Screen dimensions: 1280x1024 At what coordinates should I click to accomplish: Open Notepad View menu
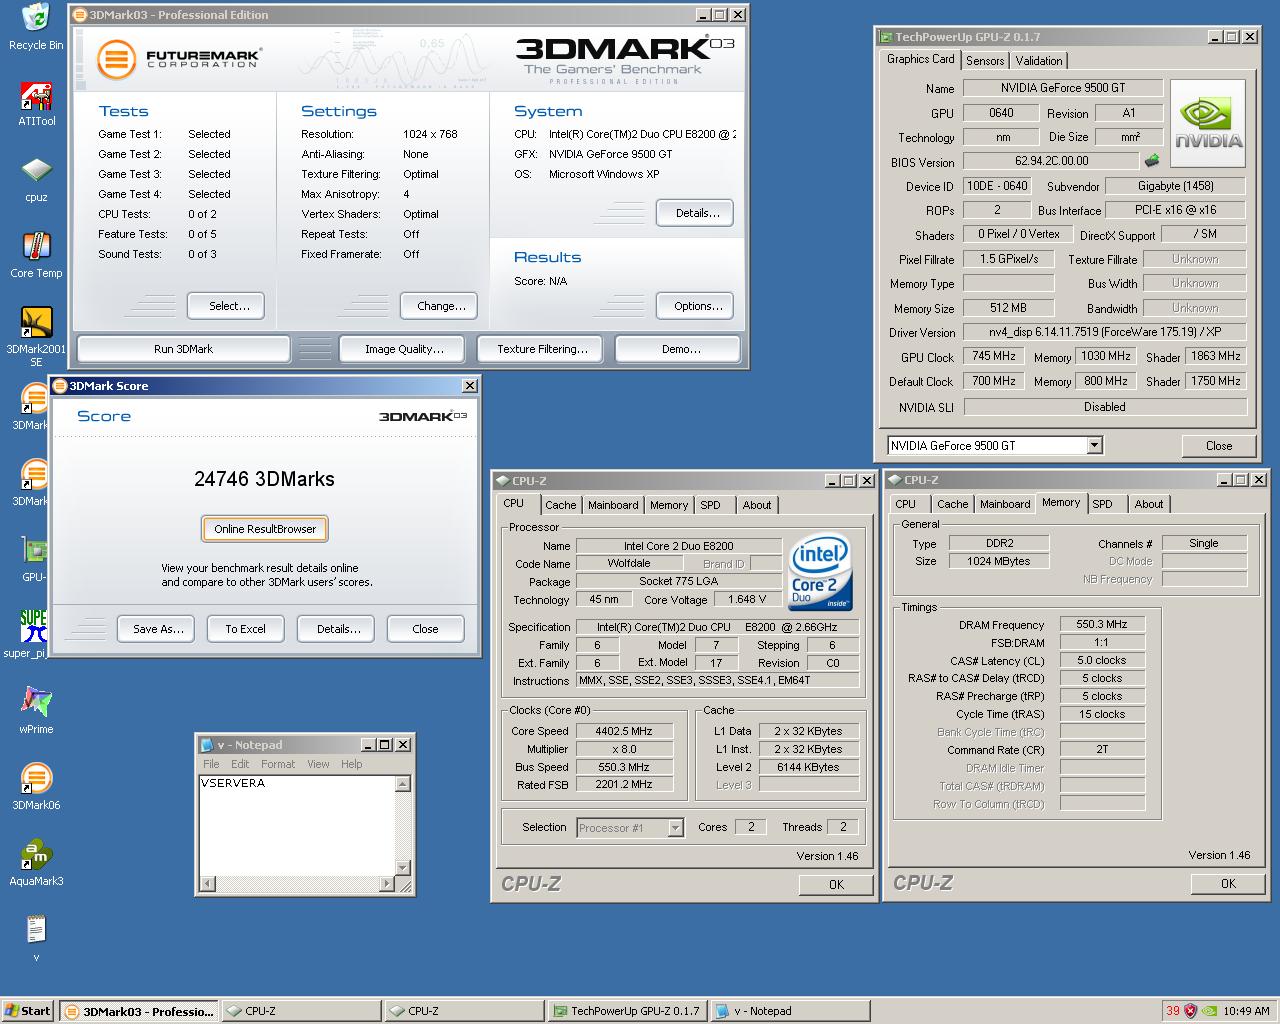tap(318, 764)
